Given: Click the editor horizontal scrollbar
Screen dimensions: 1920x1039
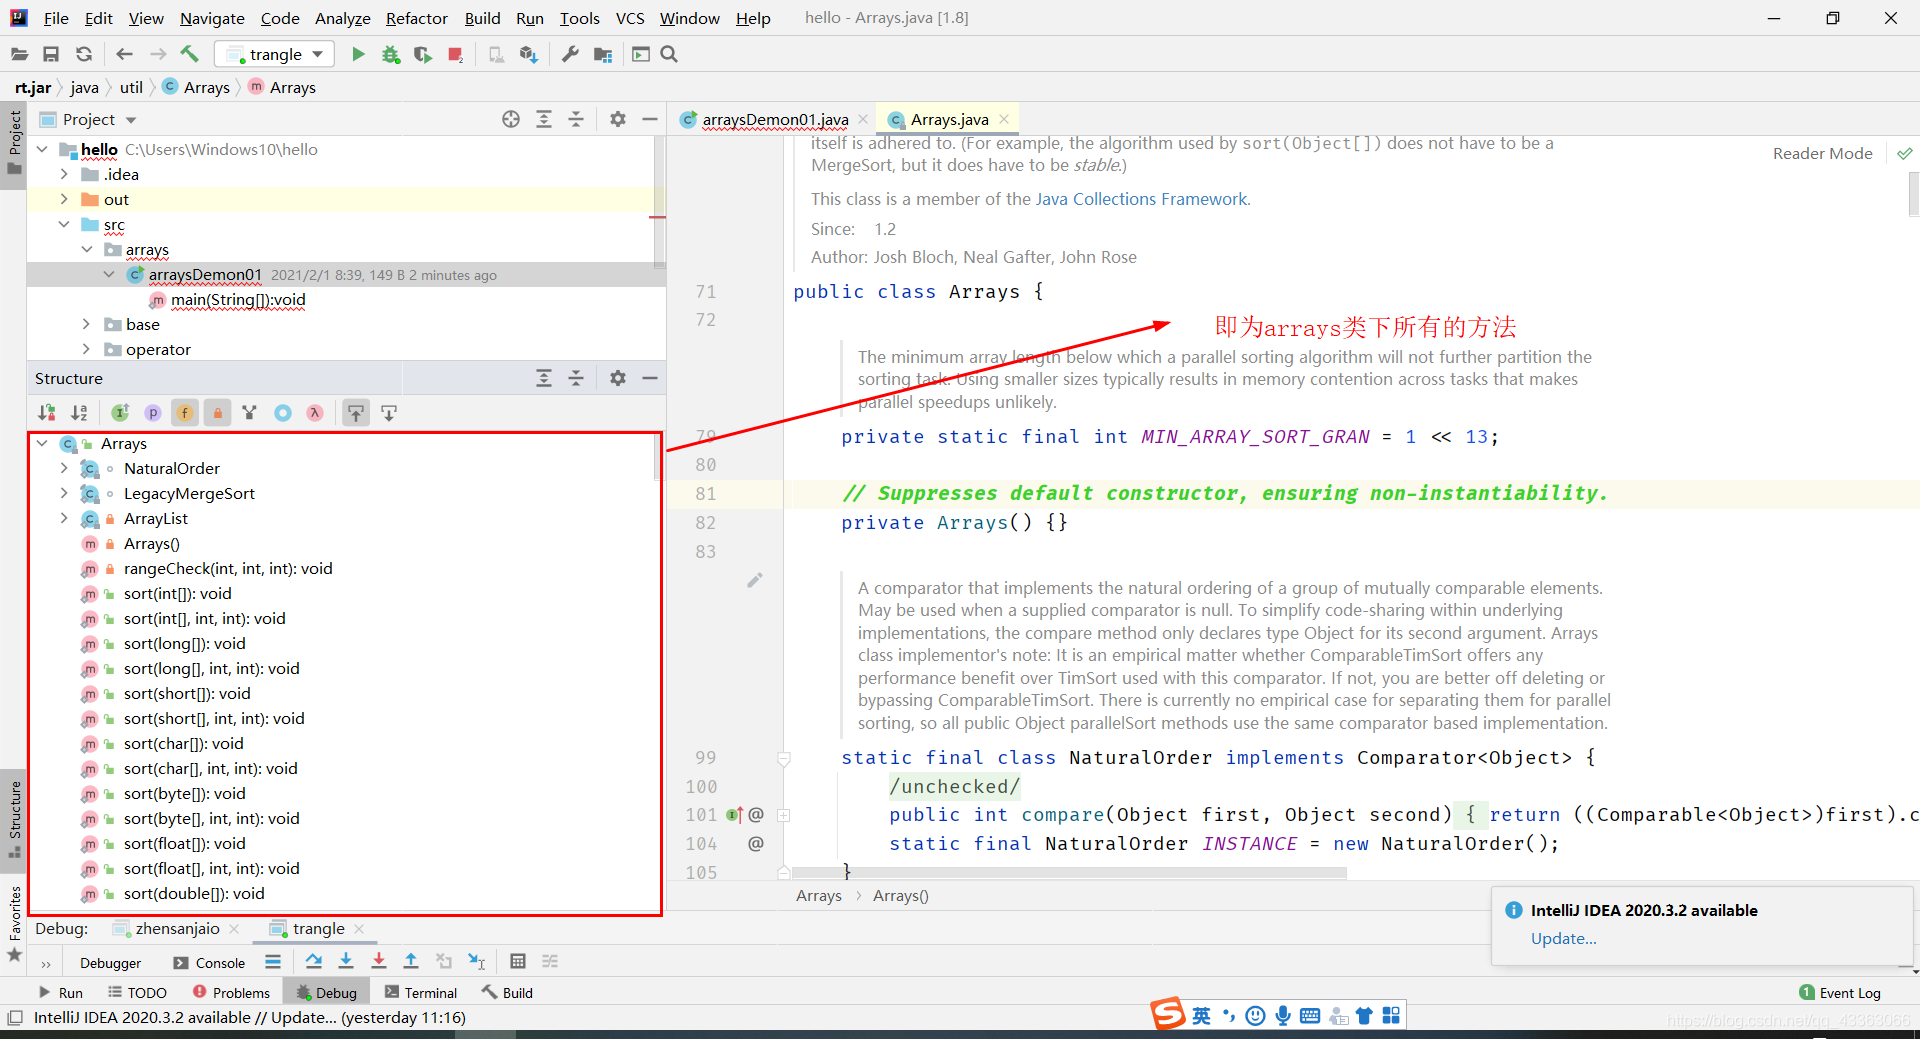Looking at the screenshot, I should pos(1070,873).
